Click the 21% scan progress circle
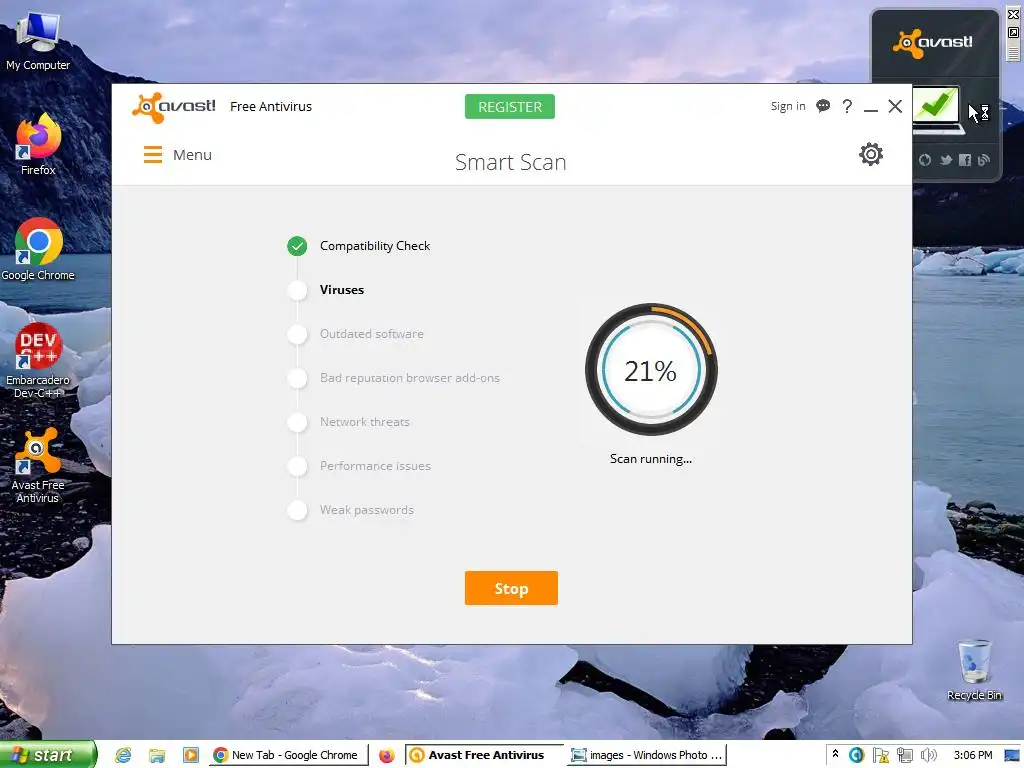Screen dimensions: 1024x768 pyautogui.click(x=651, y=370)
